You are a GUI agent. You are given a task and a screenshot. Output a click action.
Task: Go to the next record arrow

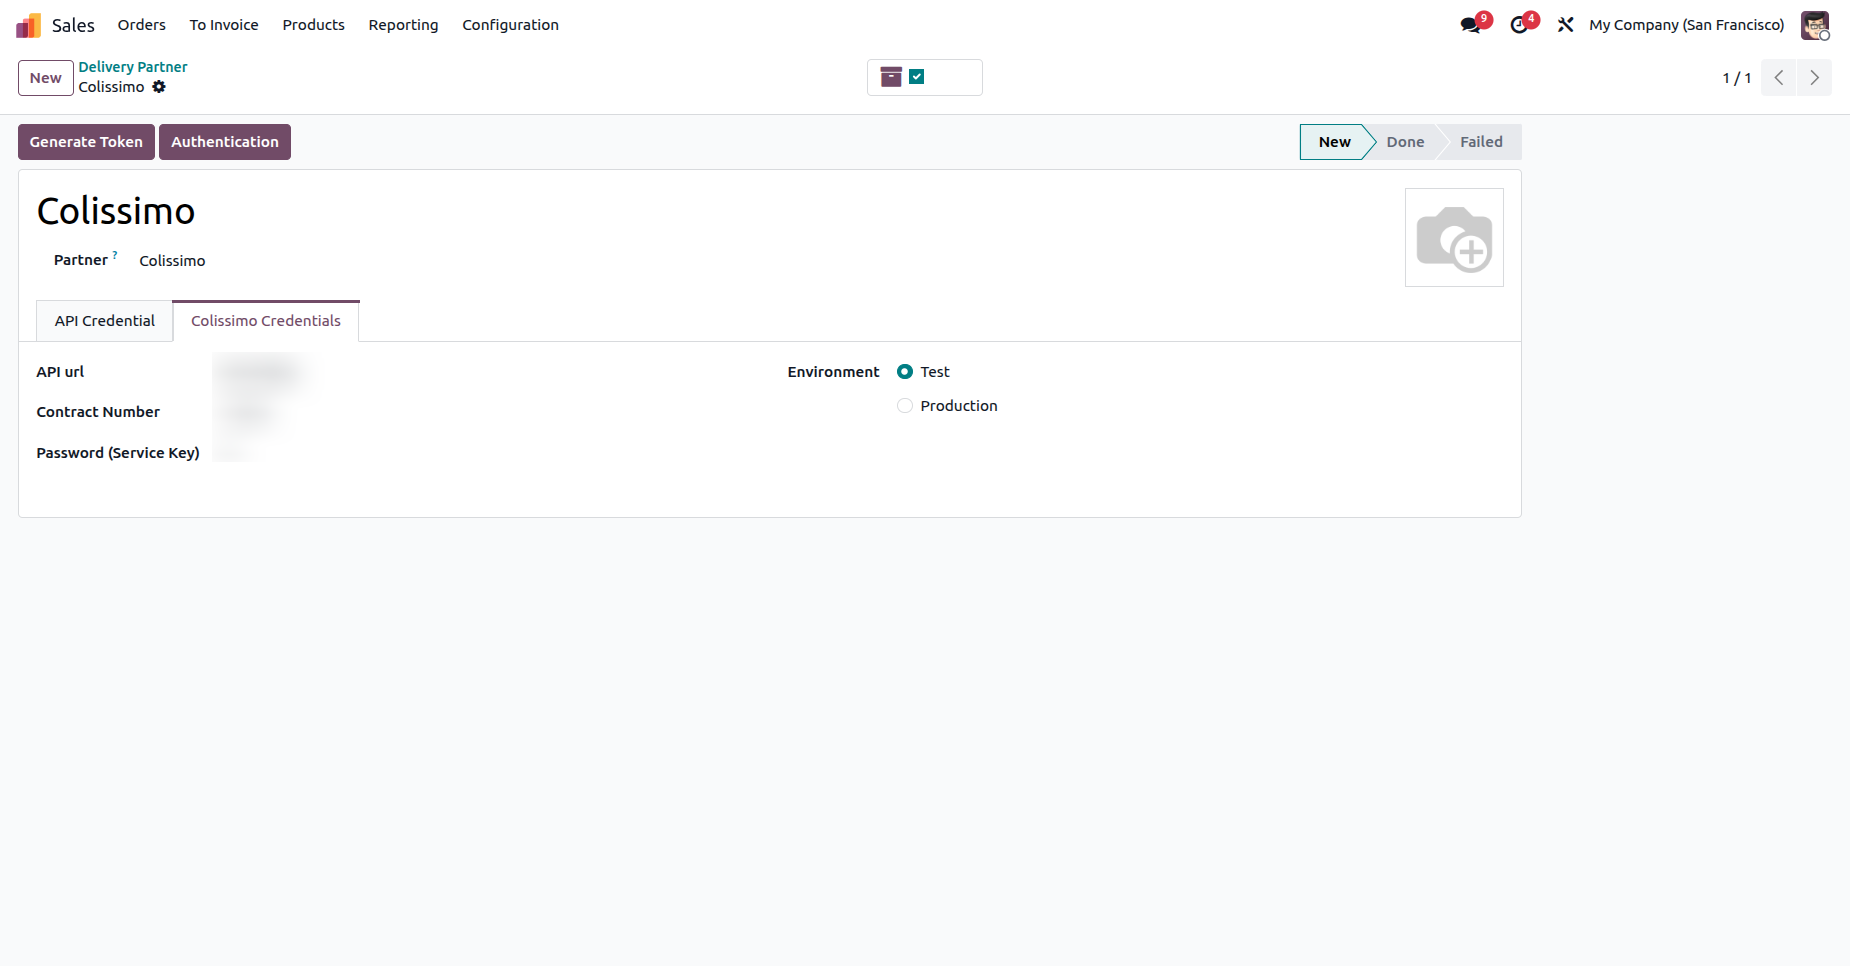point(1814,78)
